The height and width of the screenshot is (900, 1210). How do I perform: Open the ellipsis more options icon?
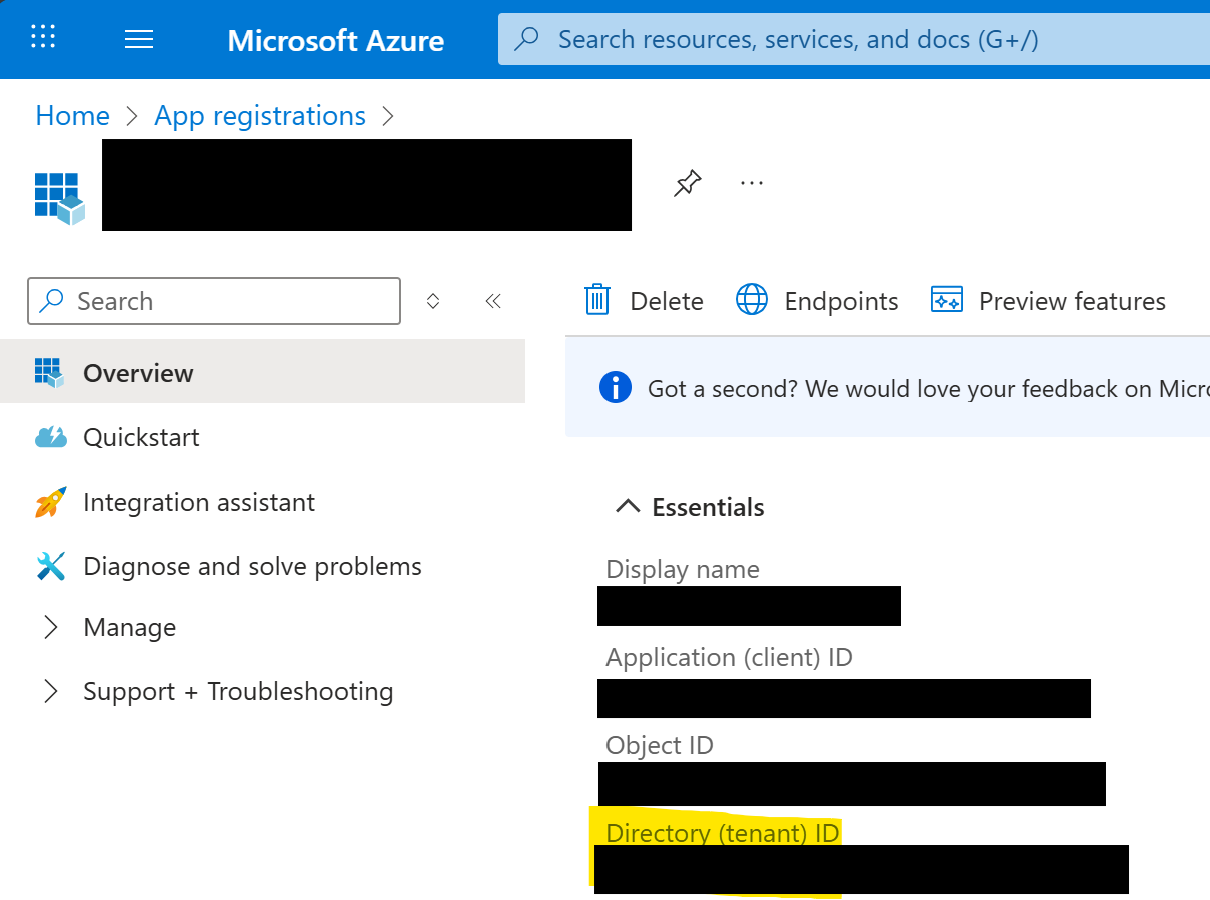pos(751,182)
